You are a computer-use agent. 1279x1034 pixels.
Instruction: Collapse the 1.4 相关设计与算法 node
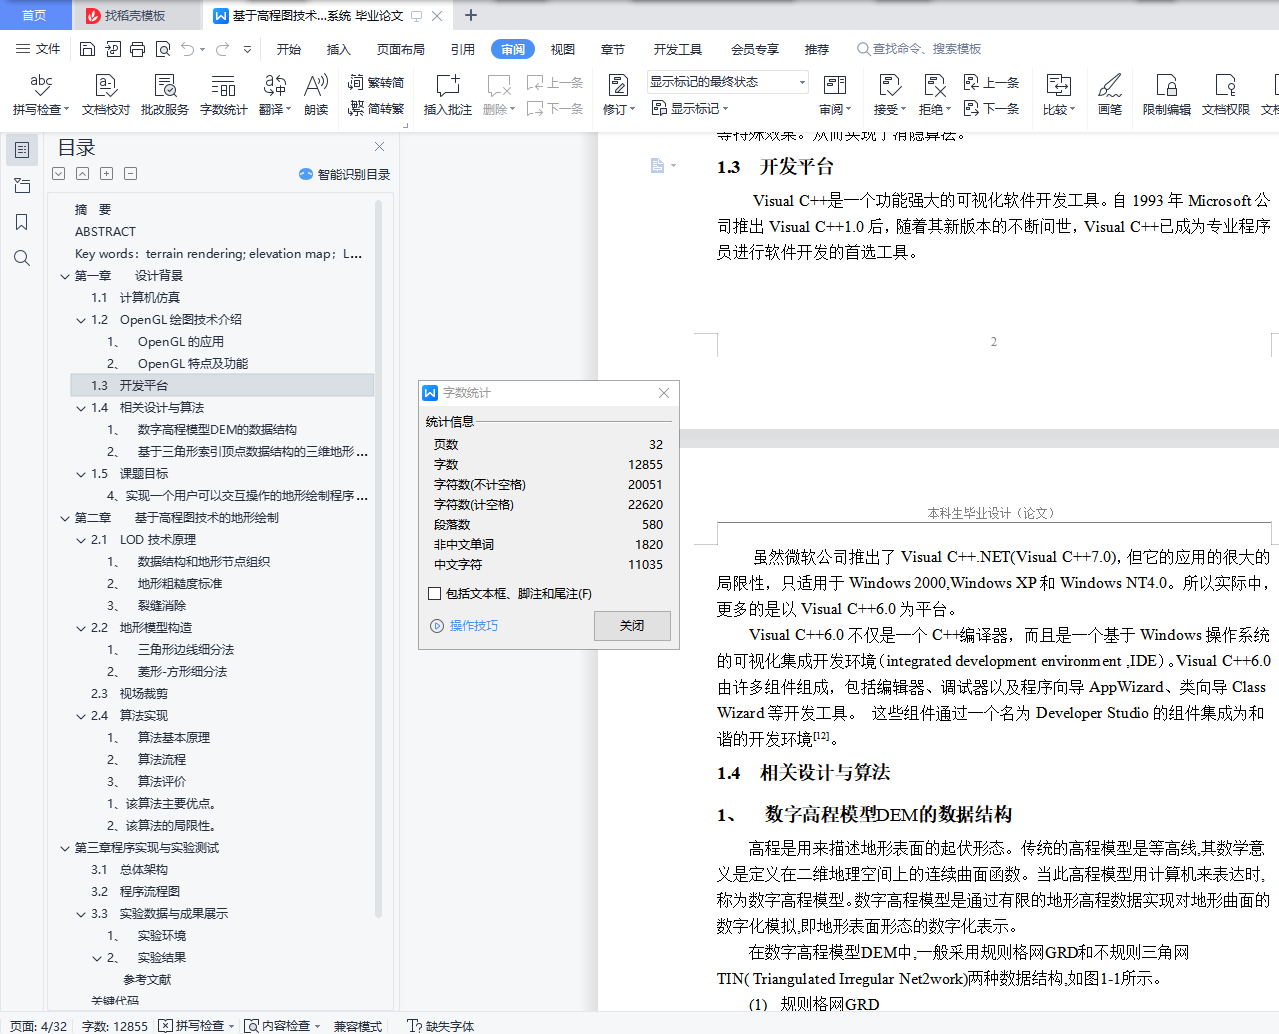point(81,408)
